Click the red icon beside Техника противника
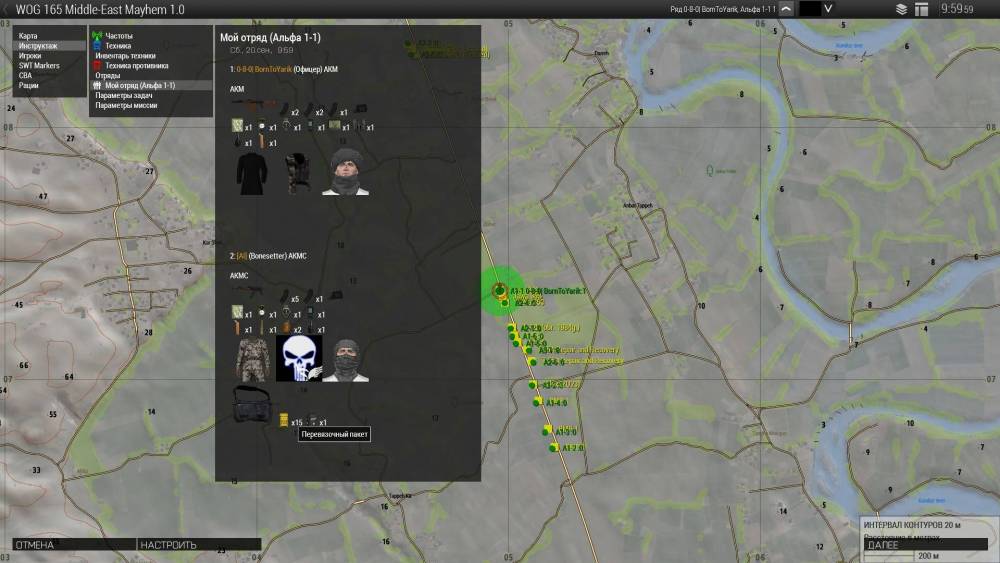The height and width of the screenshot is (563, 1000). tap(97, 66)
